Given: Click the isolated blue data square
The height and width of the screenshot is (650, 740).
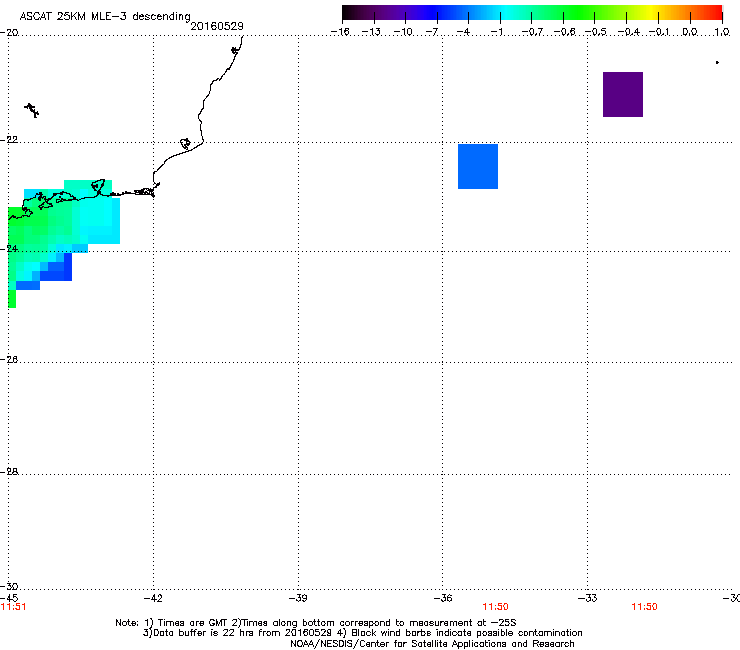Looking at the screenshot, I should pos(478,166).
